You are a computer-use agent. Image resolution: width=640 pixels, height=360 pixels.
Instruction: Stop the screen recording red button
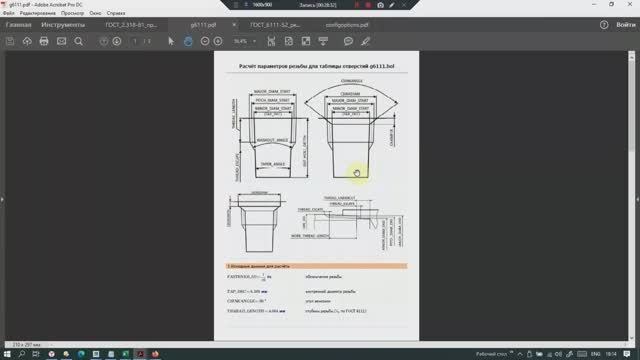(x=368, y=5)
